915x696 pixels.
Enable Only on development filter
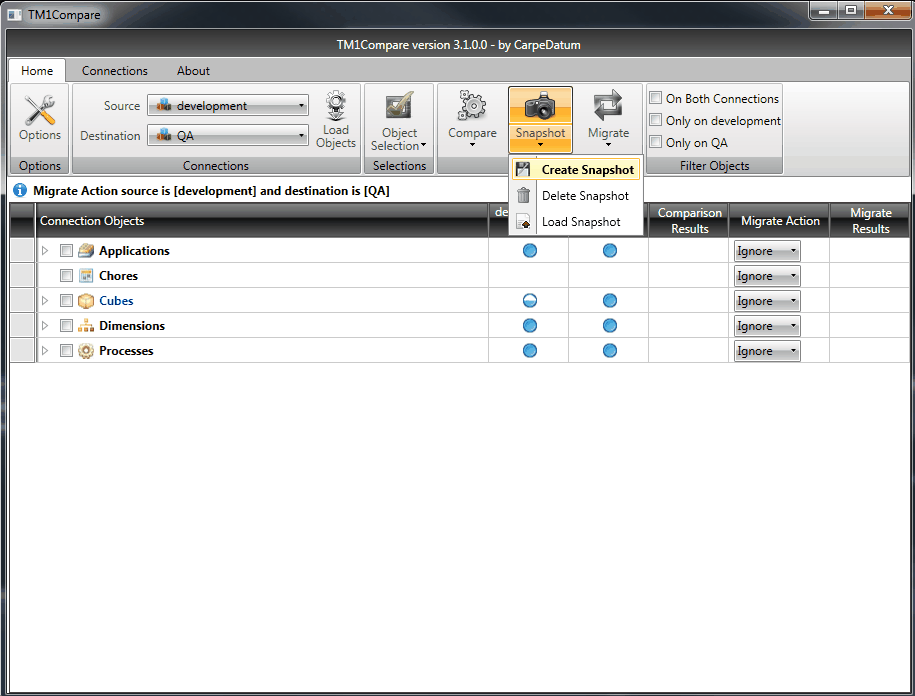click(656, 120)
